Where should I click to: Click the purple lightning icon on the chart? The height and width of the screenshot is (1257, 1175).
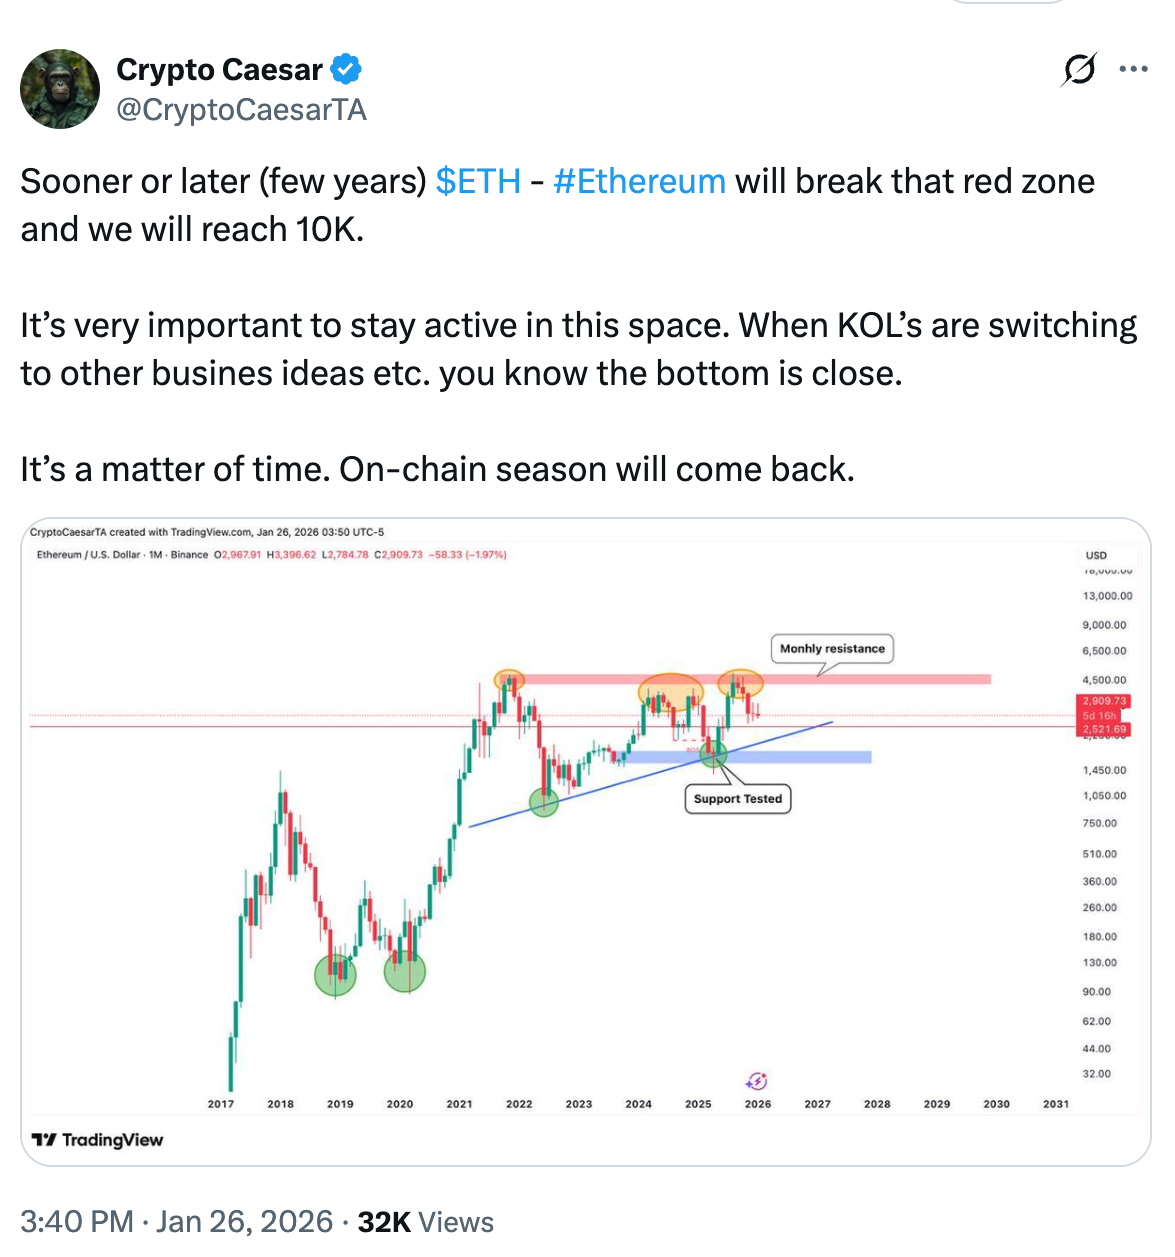[x=757, y=1081]
